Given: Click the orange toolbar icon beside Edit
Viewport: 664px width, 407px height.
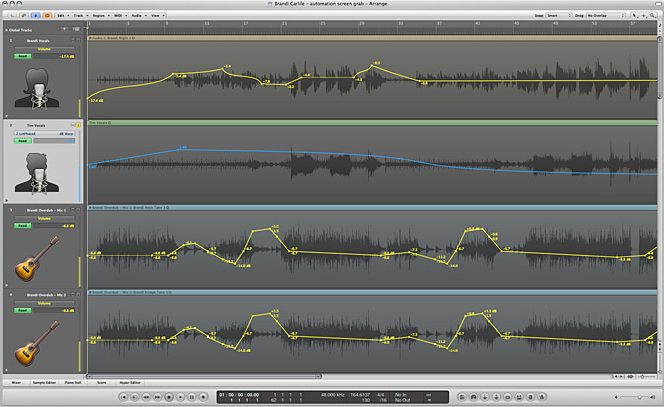Looking at the screenshot, I should [46, 17].
